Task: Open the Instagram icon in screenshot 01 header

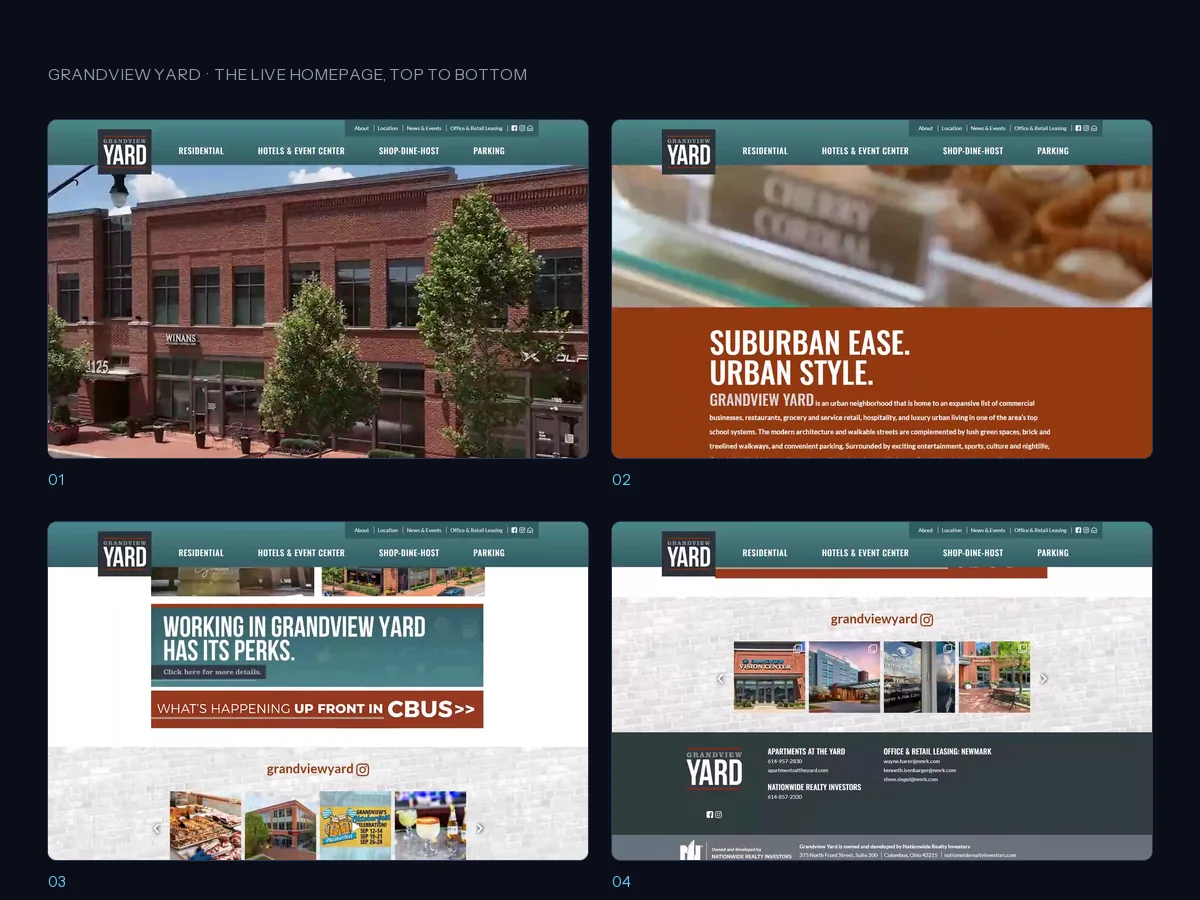Action: pos(522,128)
